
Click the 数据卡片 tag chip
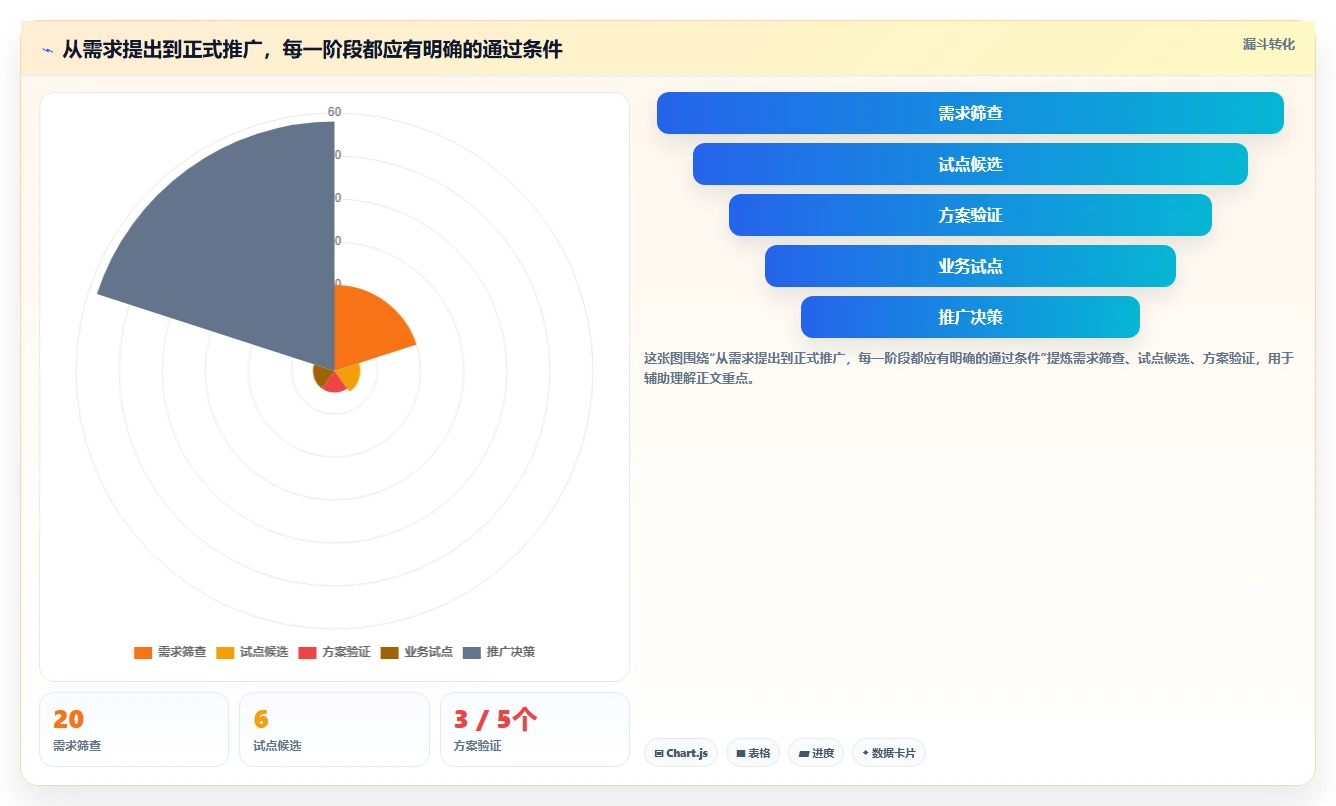889,753
